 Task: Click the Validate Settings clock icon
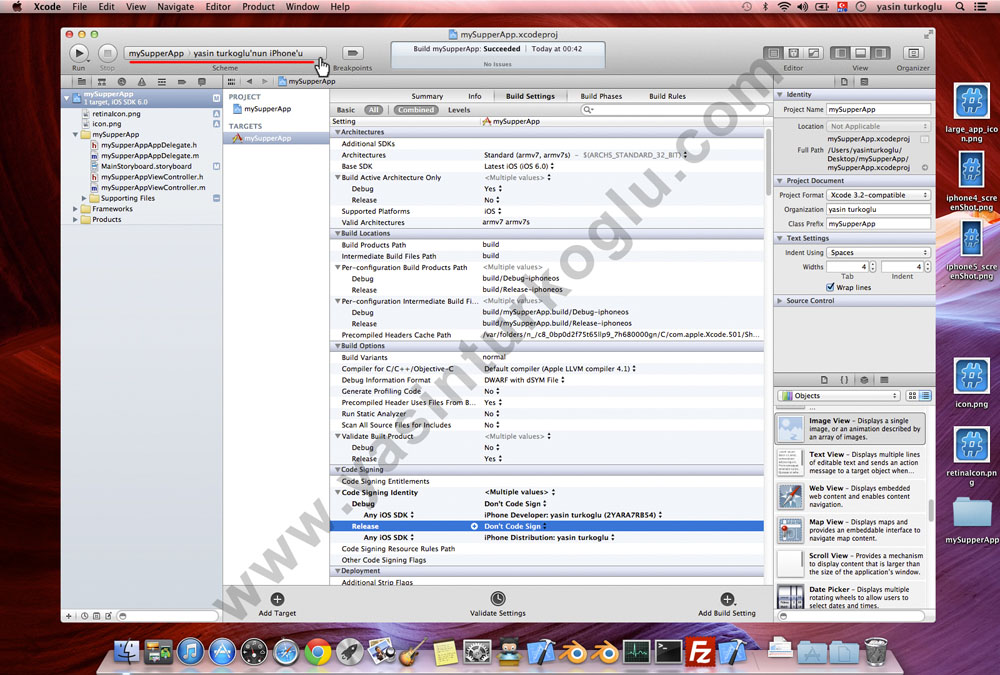[497, 598]
